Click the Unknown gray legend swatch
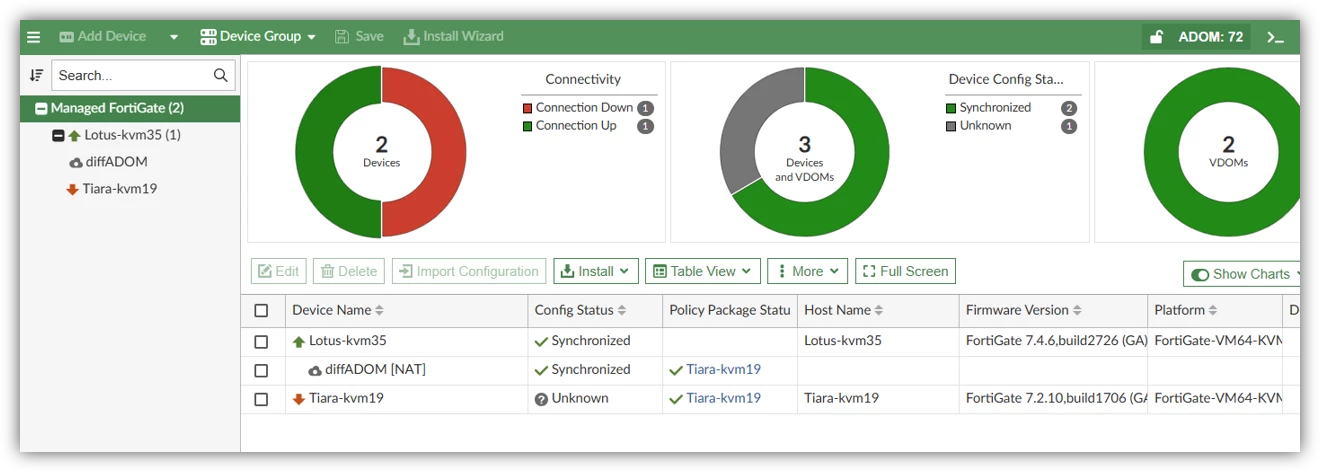This screenshot has width=1320, height=472. click(951, 126)
